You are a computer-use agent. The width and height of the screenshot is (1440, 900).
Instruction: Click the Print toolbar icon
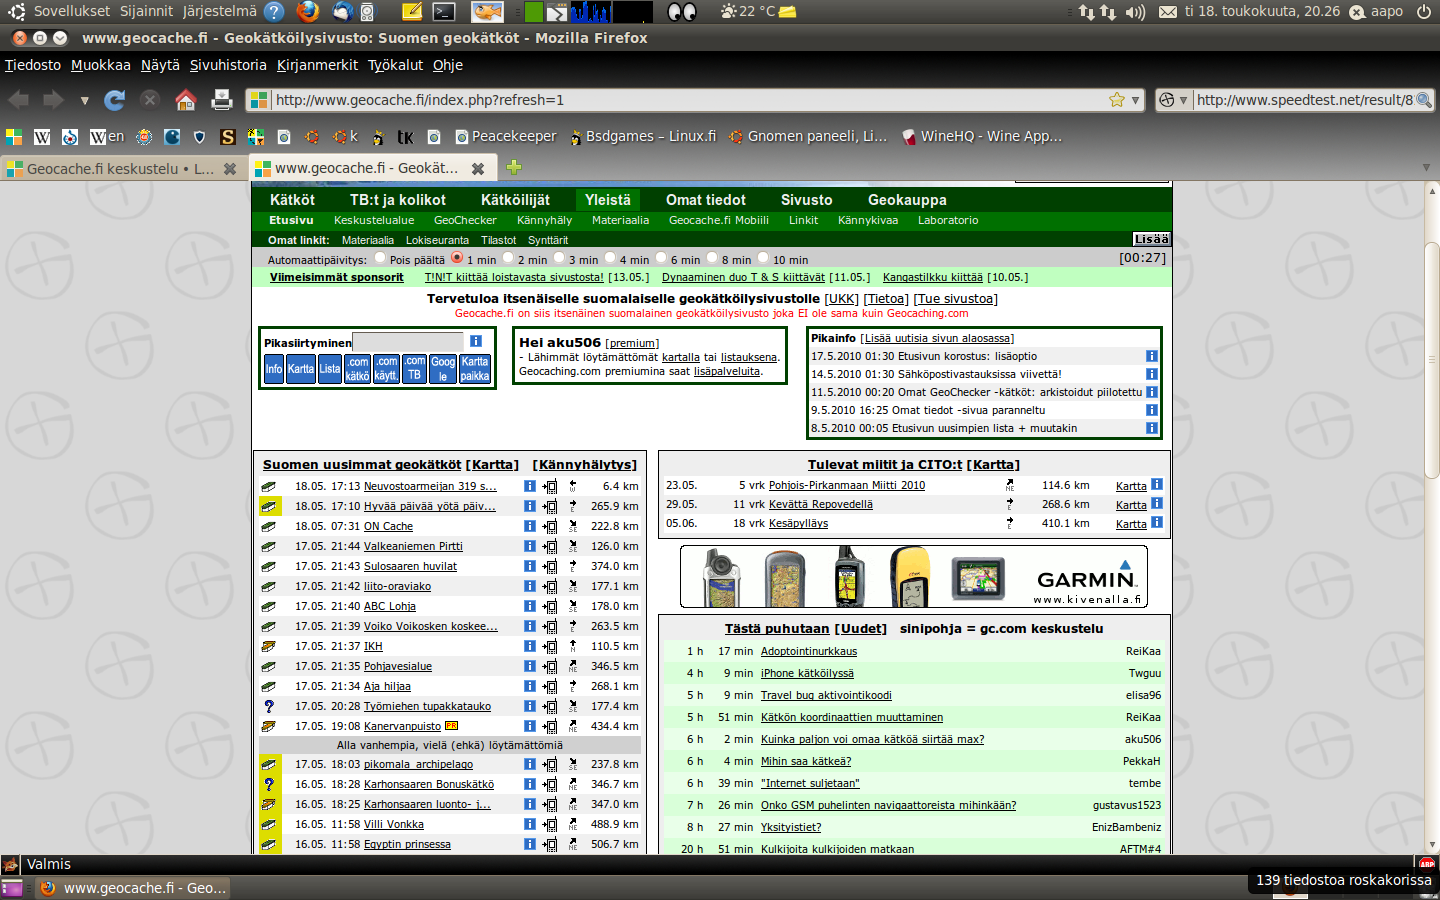(x=221, y=100)
